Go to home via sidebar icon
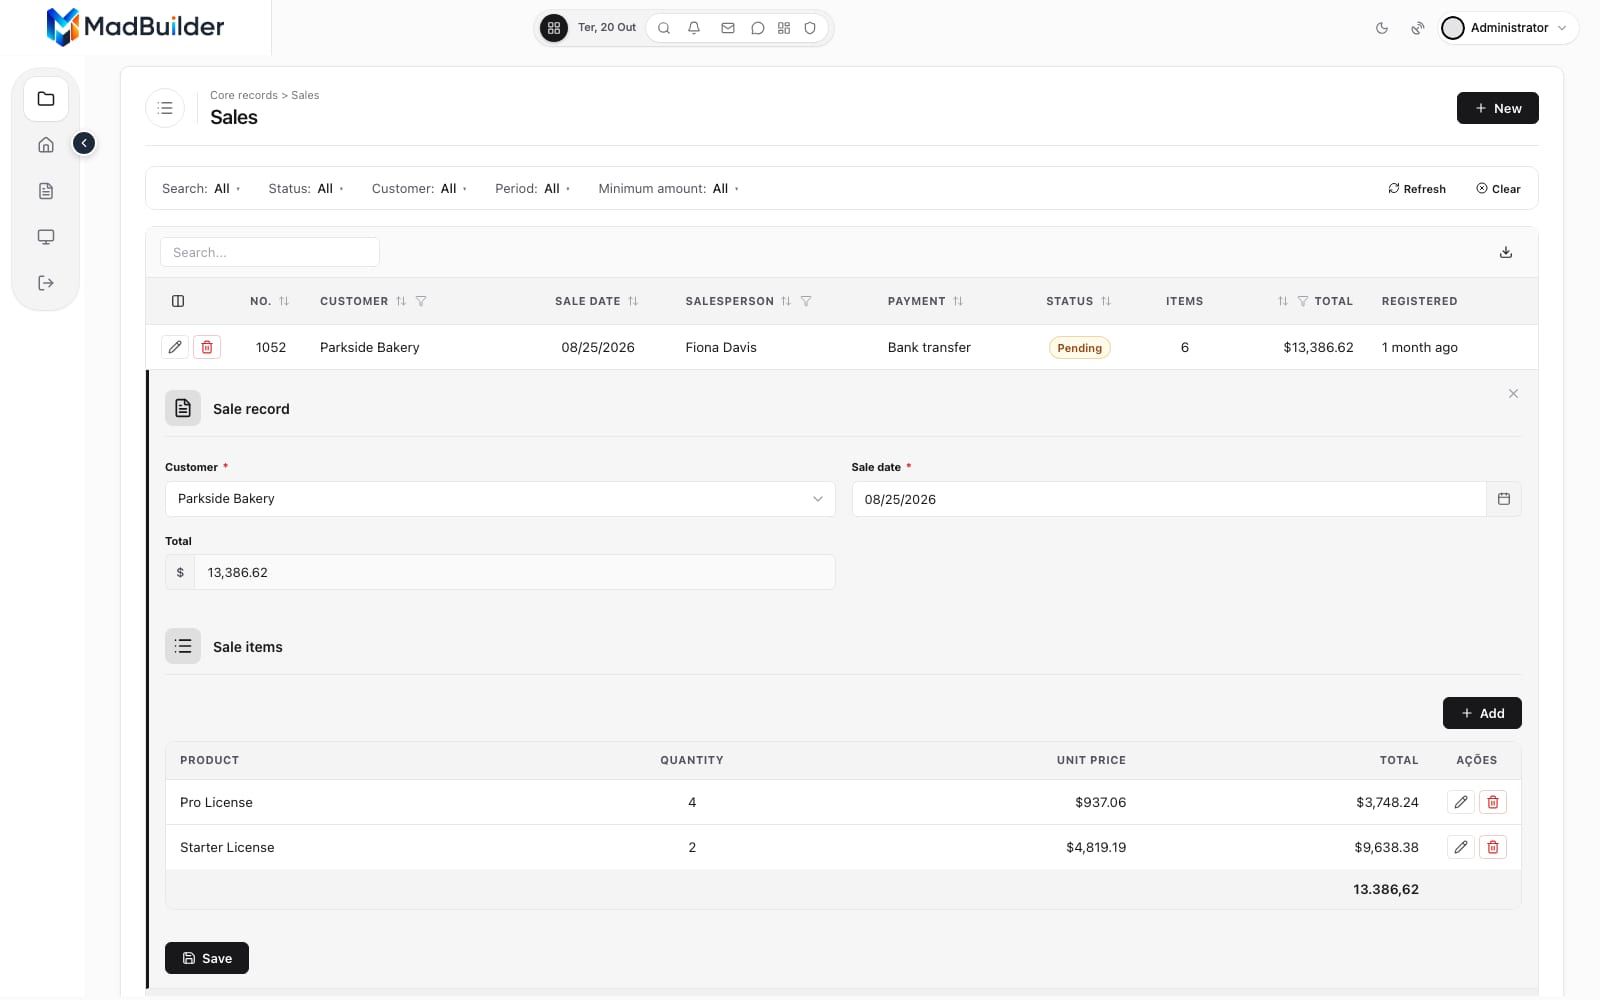1600x1000 pixels. point(46,145)
